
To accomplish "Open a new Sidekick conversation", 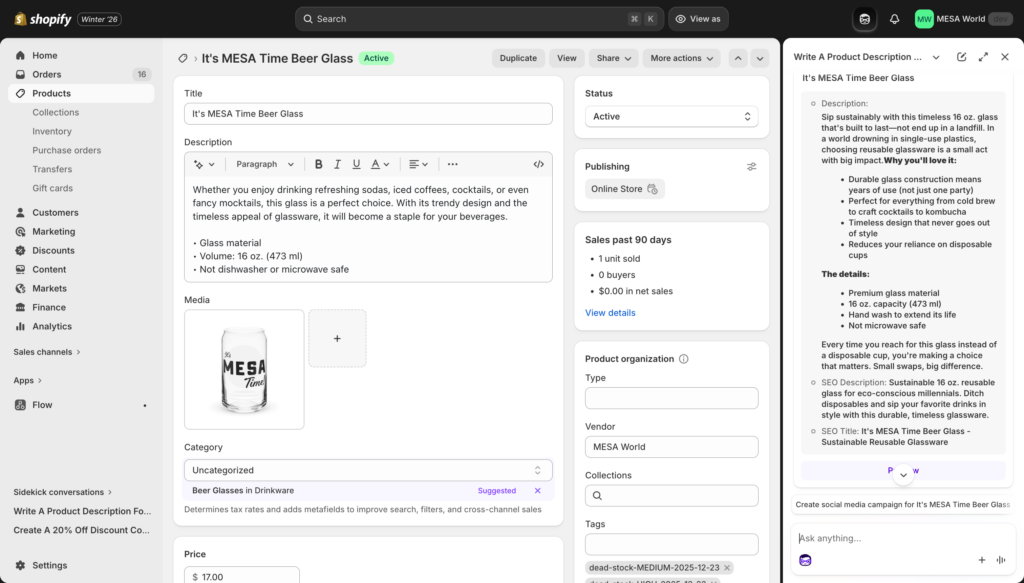I will (x=961, y=57).
